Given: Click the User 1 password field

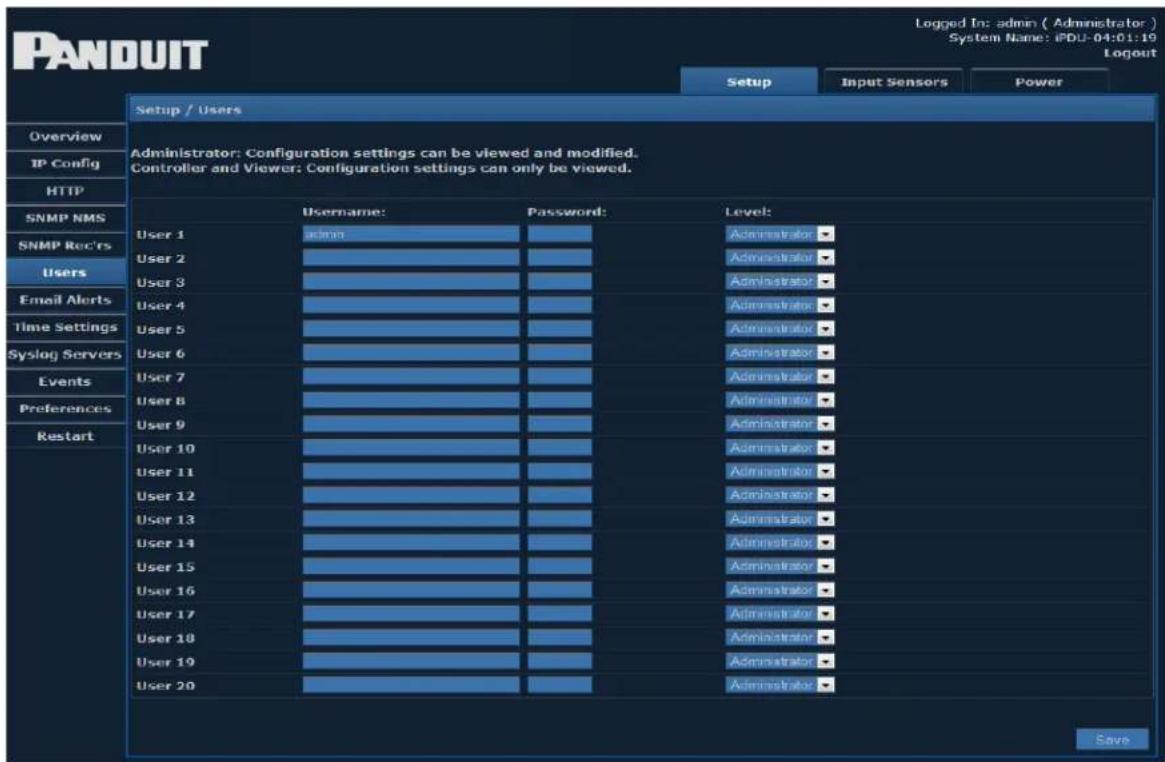Looking at the screenshot, I should (x=560, y=234).
